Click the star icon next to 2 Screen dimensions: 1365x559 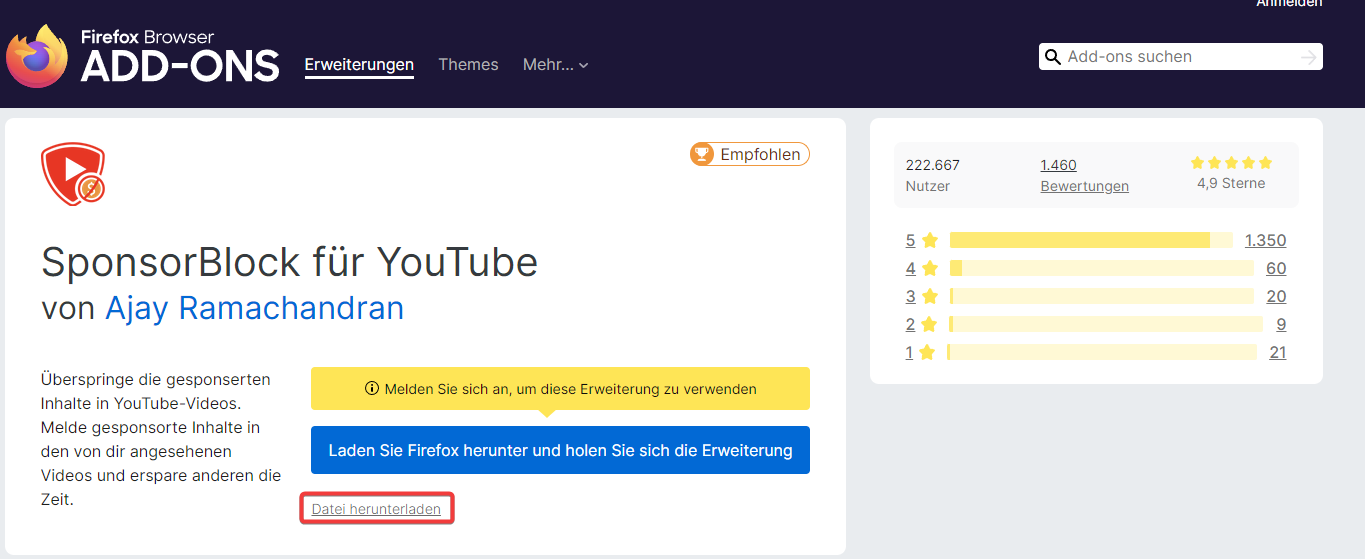930,324
